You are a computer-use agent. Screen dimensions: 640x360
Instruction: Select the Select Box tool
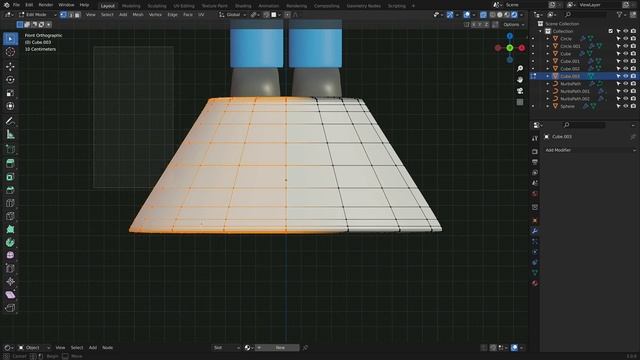pos(10,39)
